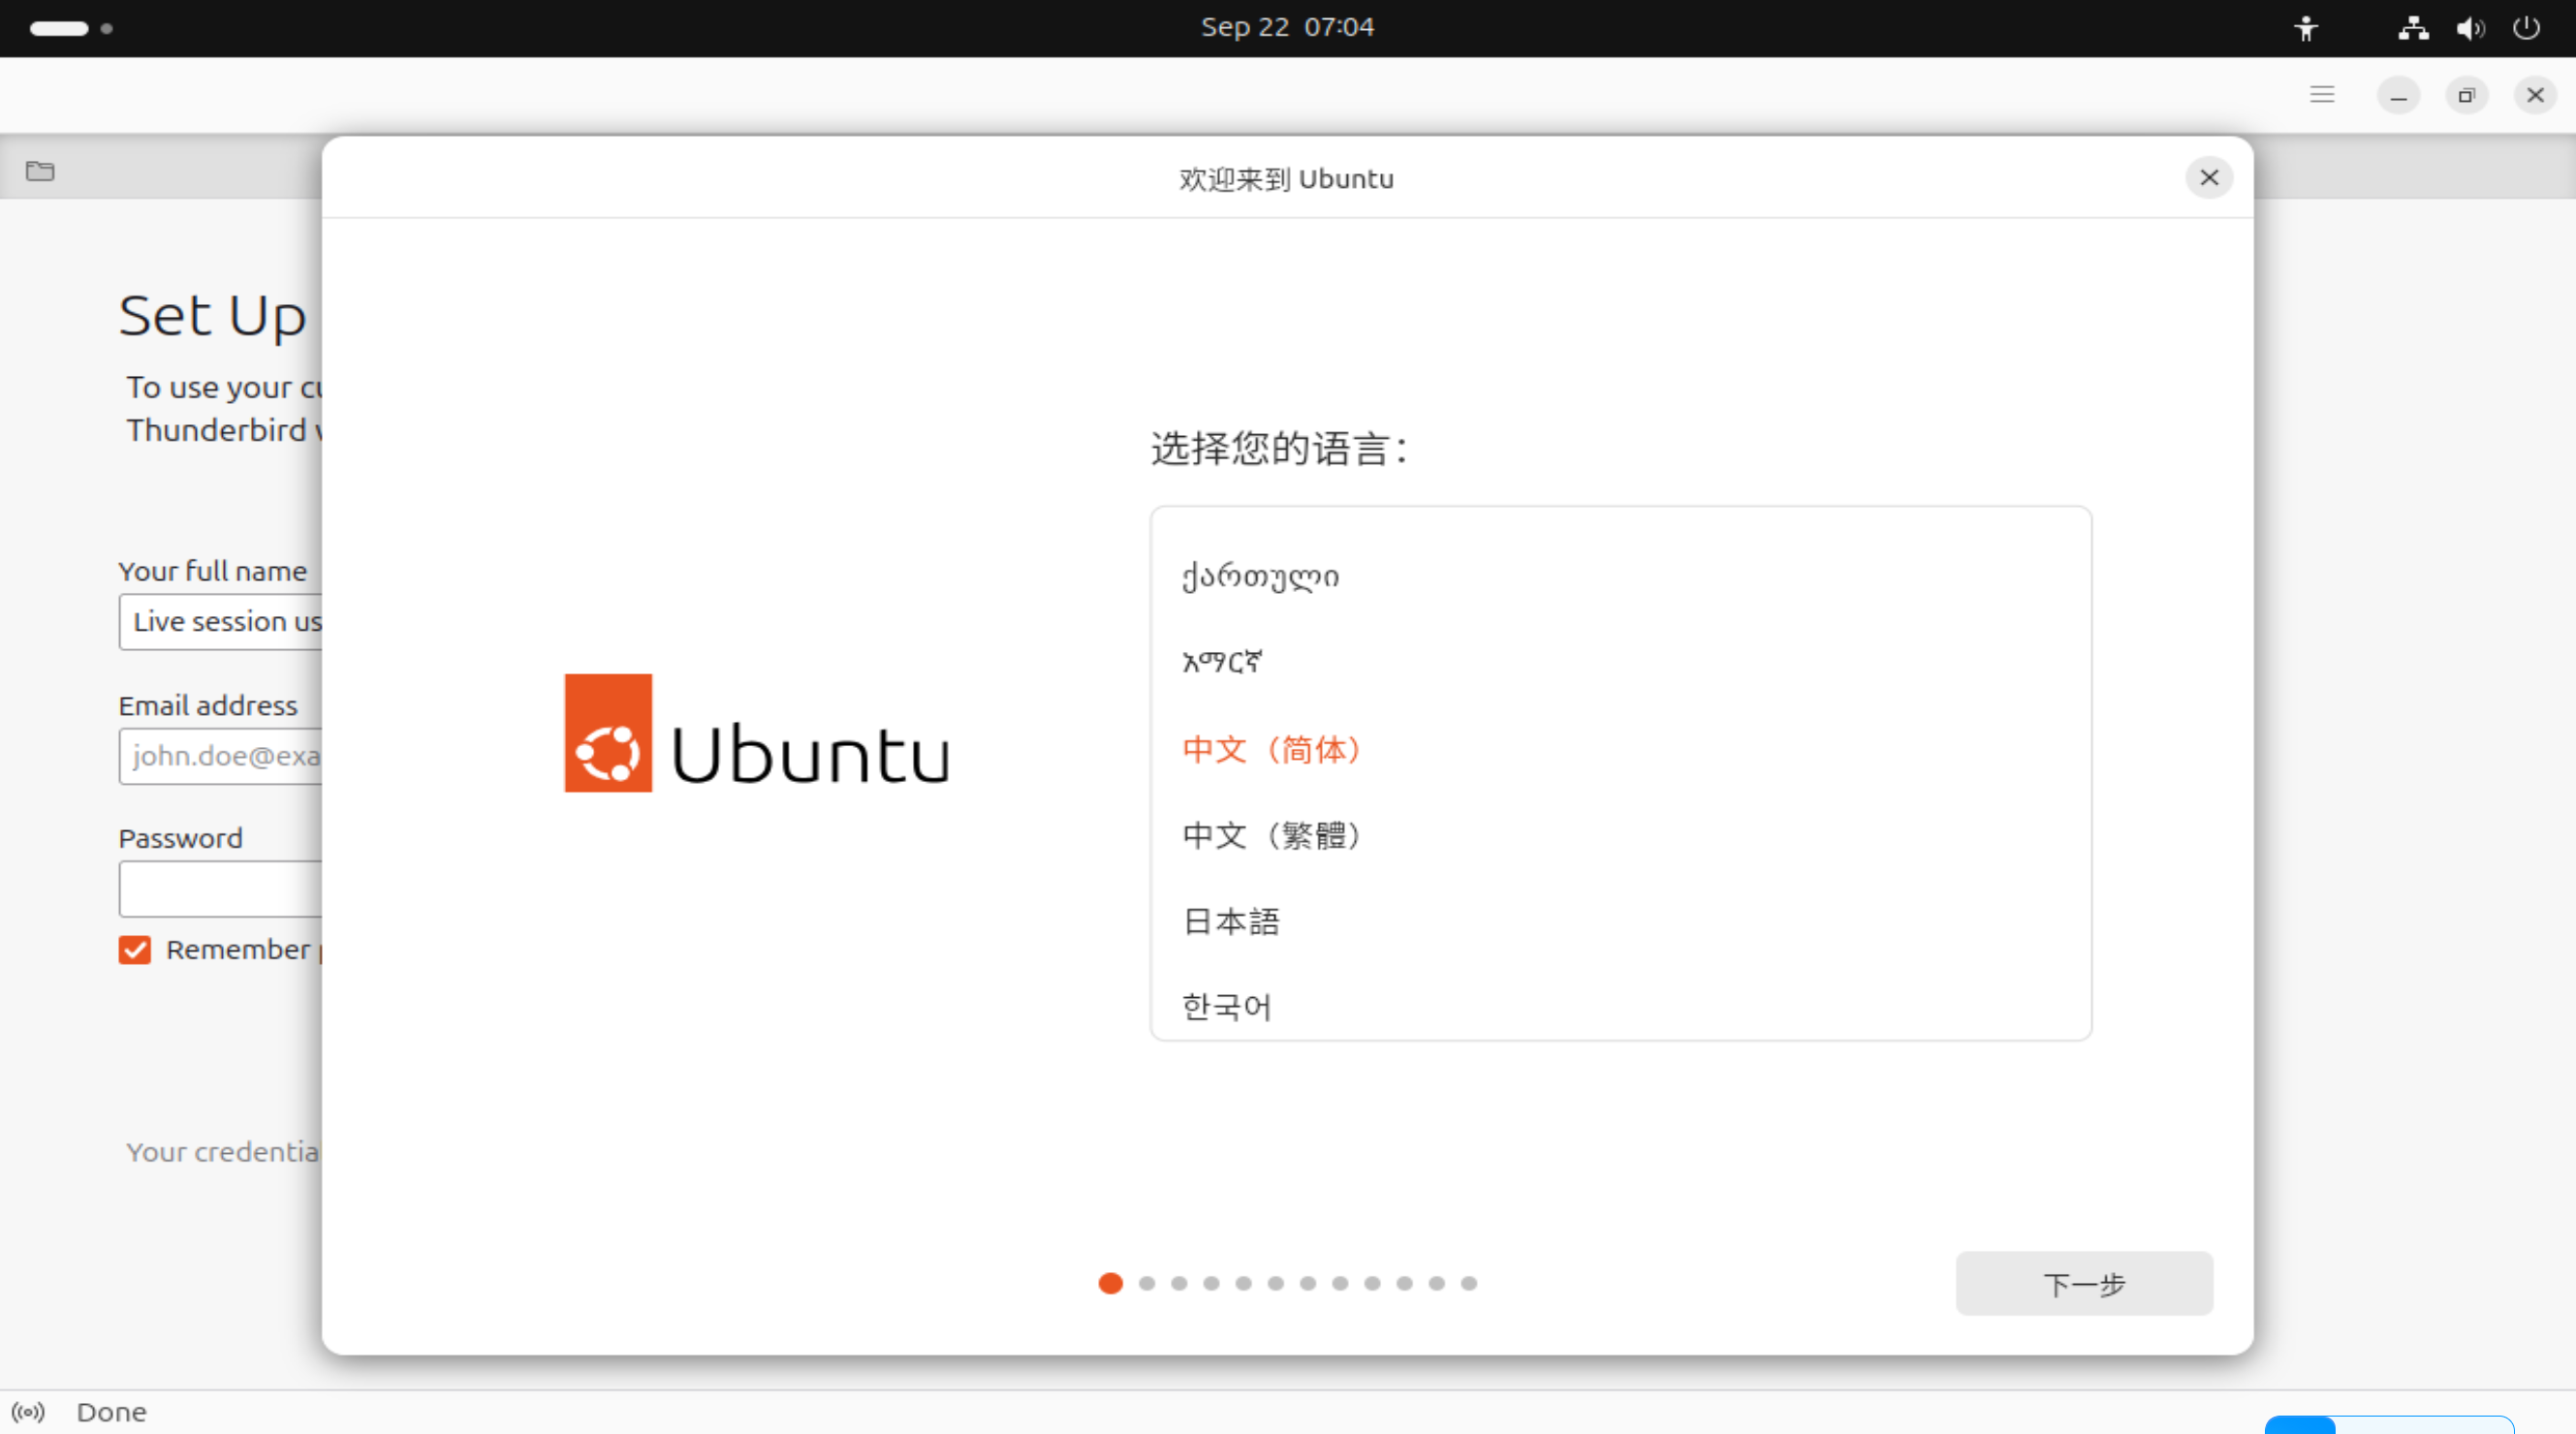The width and height of the screenshot is (2576, 1434).
Task: Uncheck the Remember password checkbox
Action: tap(135, 949)
